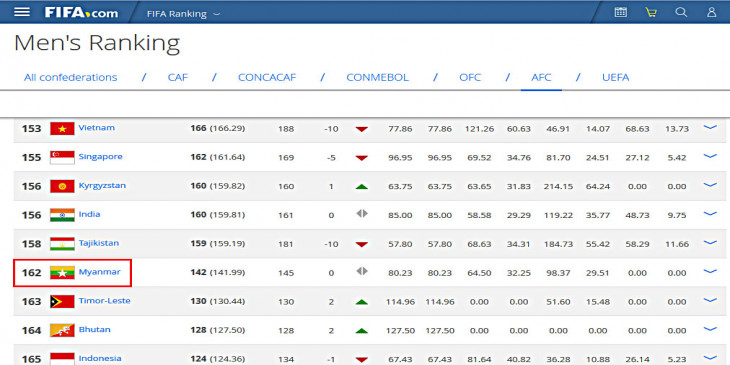The image size is (730, 365).
Task: Open the hamburger menu icon
Action: (22, 12)
